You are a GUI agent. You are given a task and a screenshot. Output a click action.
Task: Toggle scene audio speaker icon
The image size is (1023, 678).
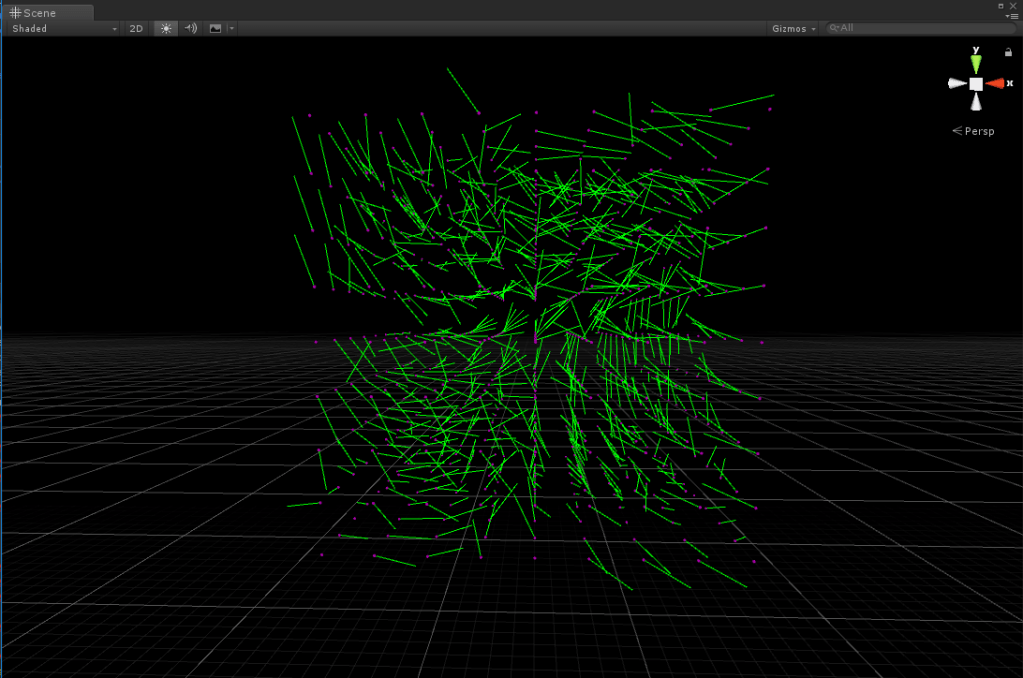[x=191, y=28]
